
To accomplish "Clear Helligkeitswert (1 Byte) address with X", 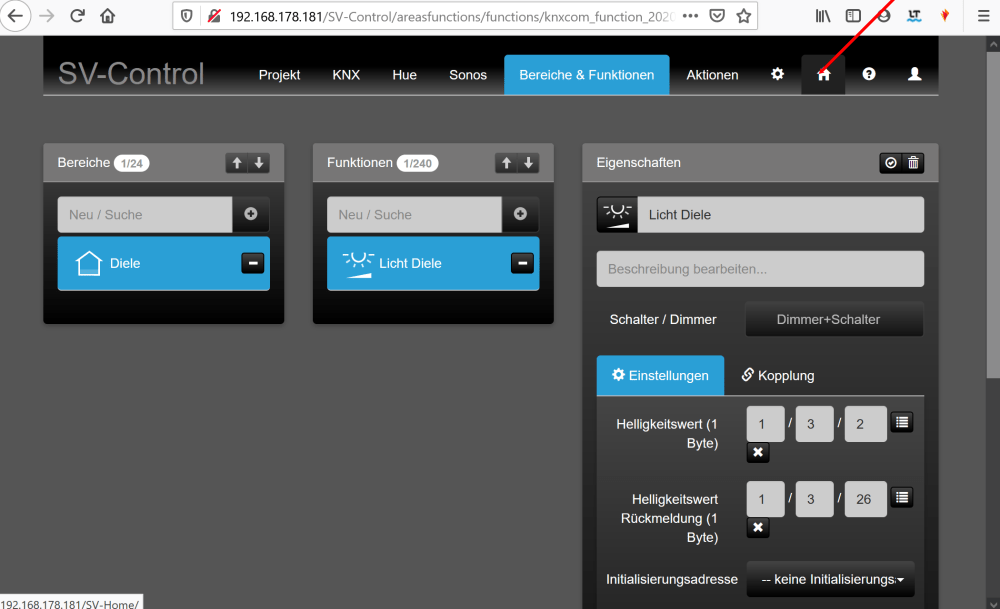I will (758, 452).
